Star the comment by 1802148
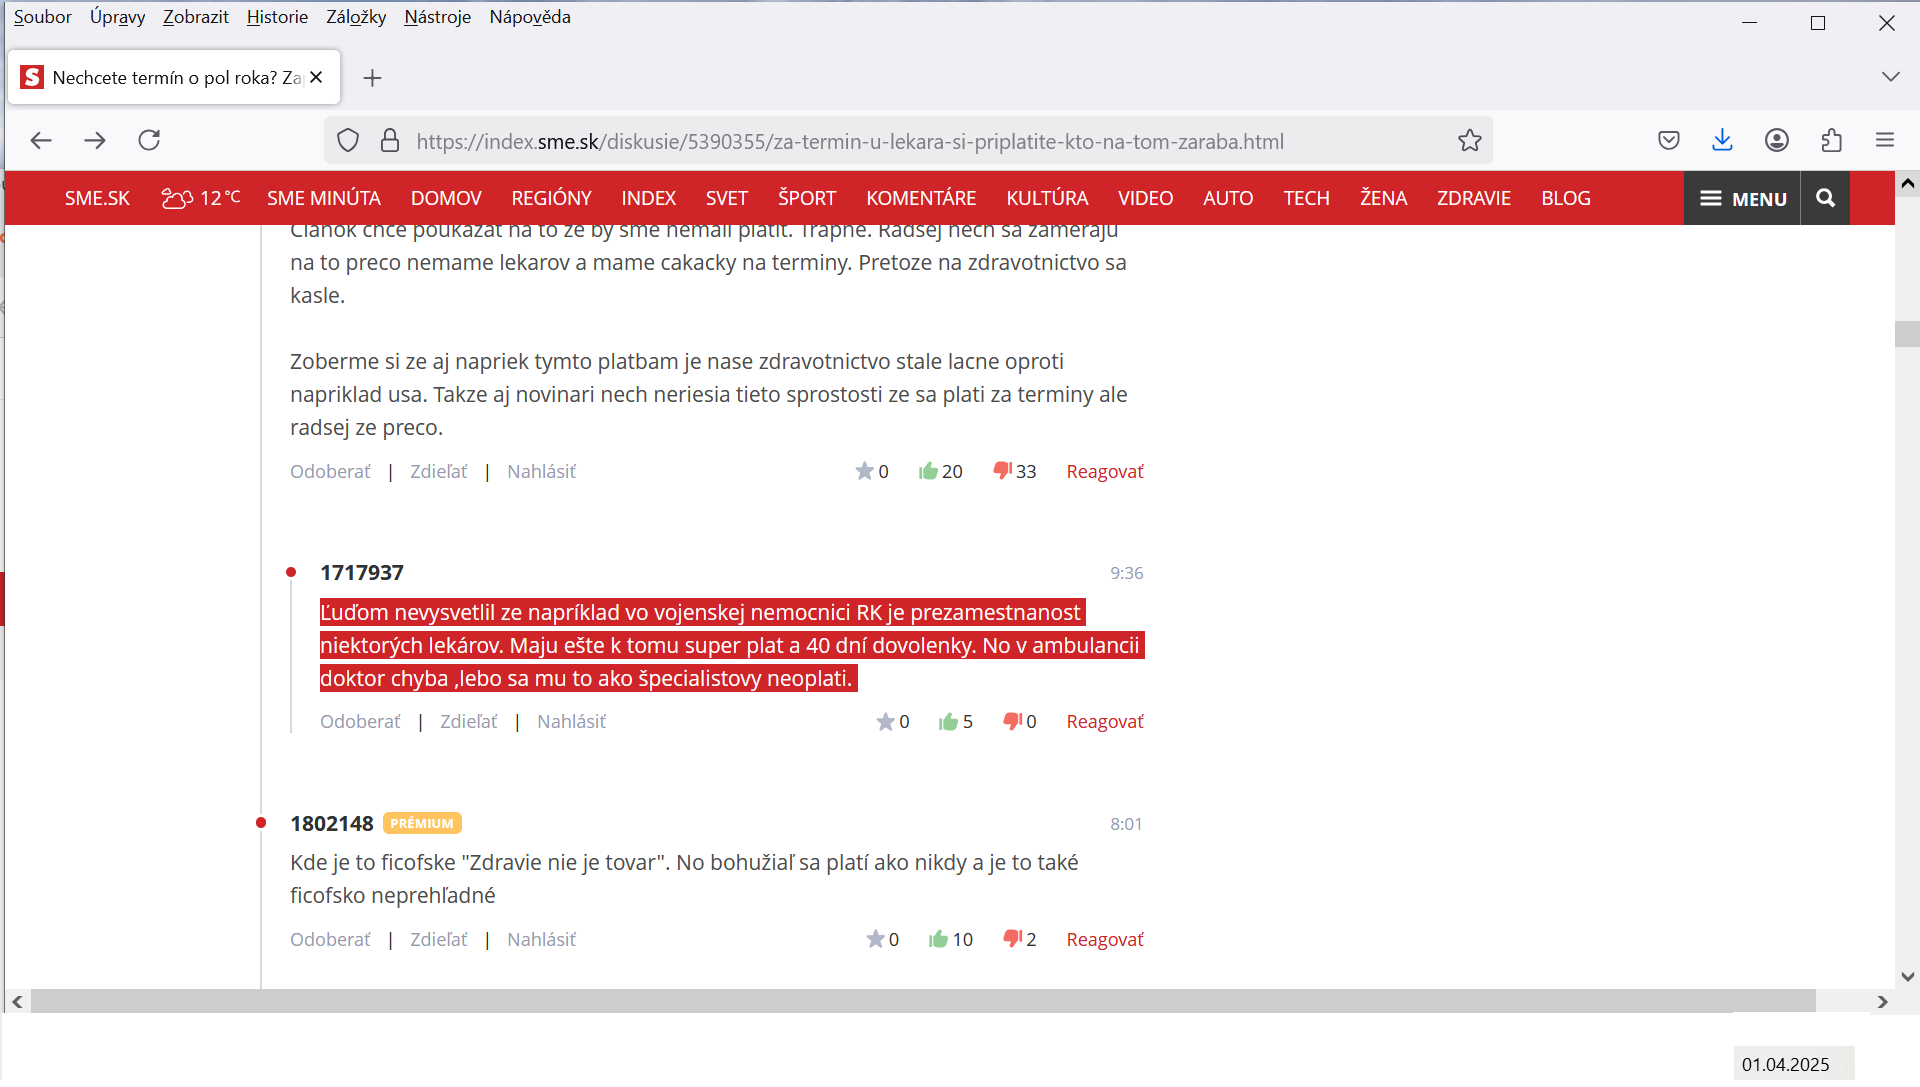 pyautogui.click(x=875, y=940)
